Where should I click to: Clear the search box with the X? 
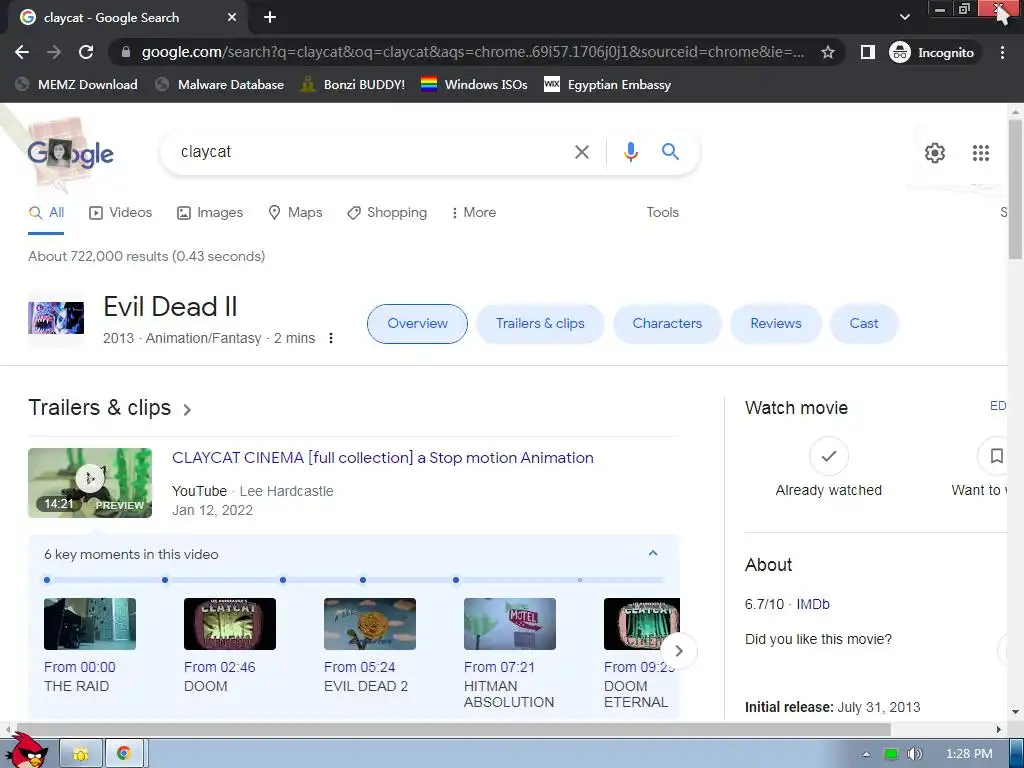pyautogui.click(x=581, y=152)
